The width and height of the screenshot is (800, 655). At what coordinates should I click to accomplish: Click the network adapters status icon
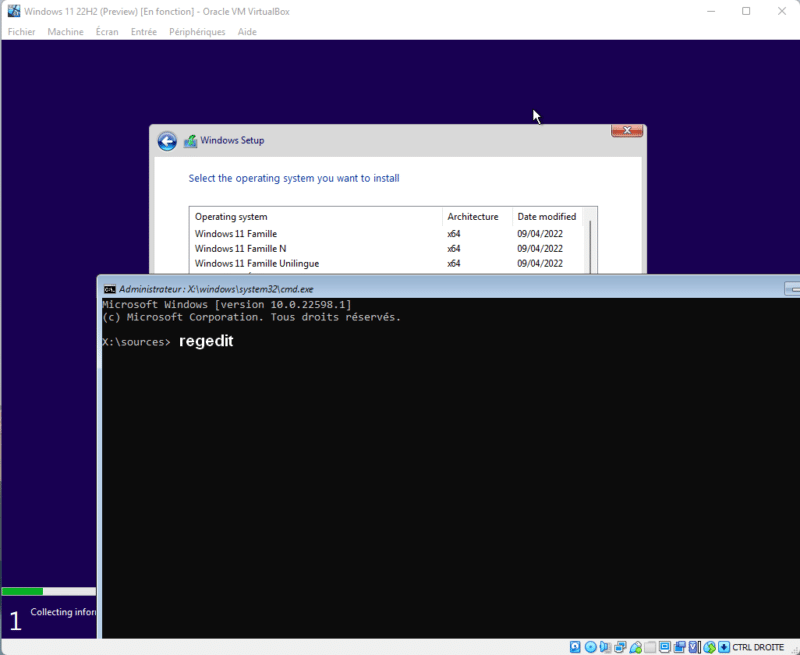coord(620,647)
